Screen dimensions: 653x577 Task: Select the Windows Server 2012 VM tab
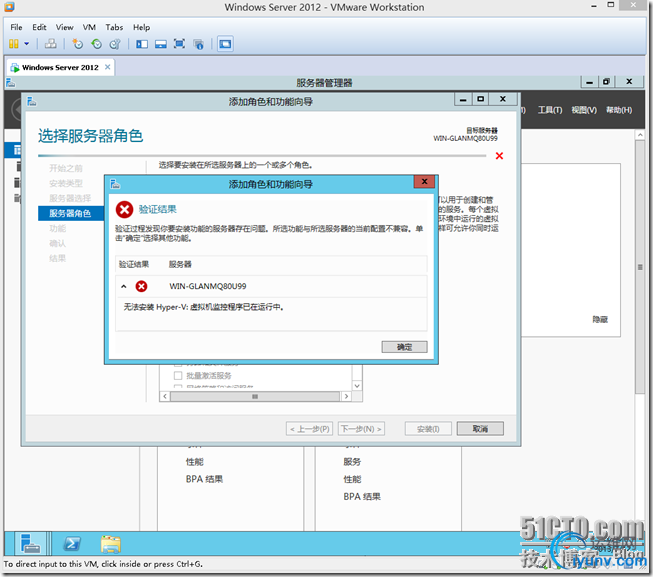[60, 67]
